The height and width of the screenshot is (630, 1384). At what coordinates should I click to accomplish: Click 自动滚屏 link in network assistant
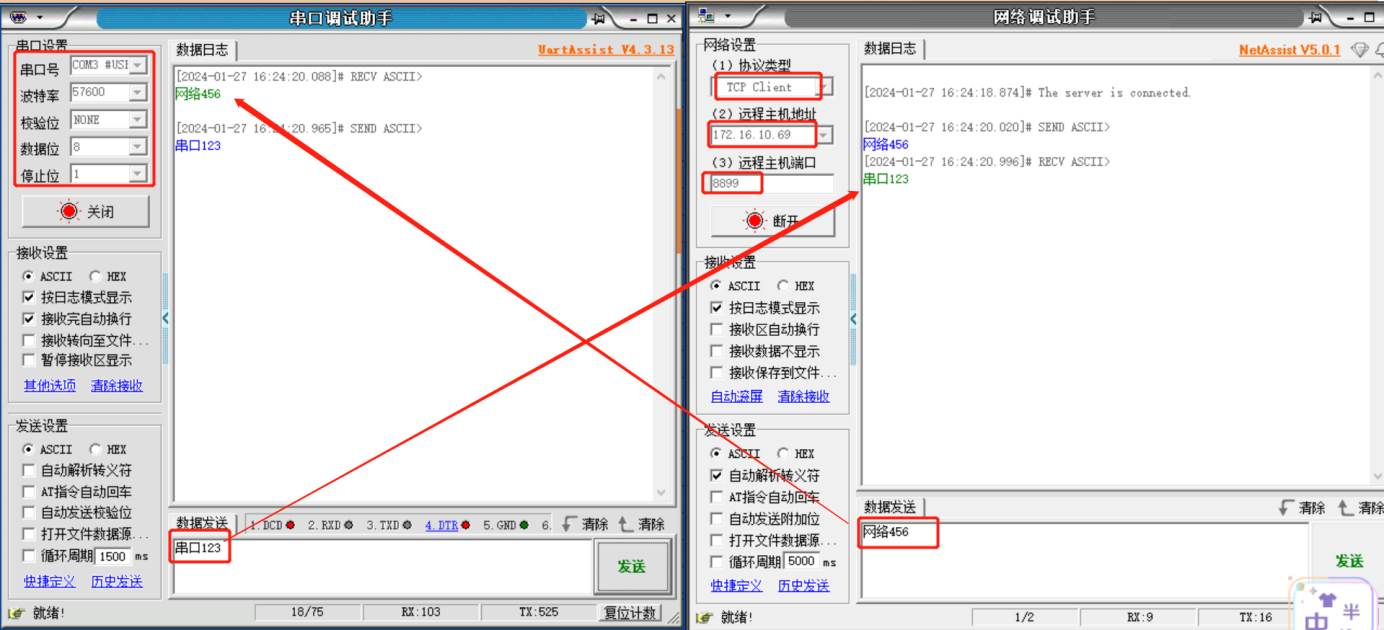(x=737, y=396)
